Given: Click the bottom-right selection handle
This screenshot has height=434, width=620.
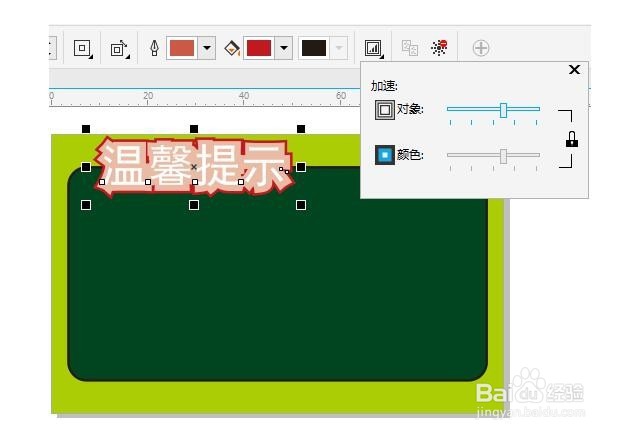Looking at the screenshot, I should (x=301, y=205).
